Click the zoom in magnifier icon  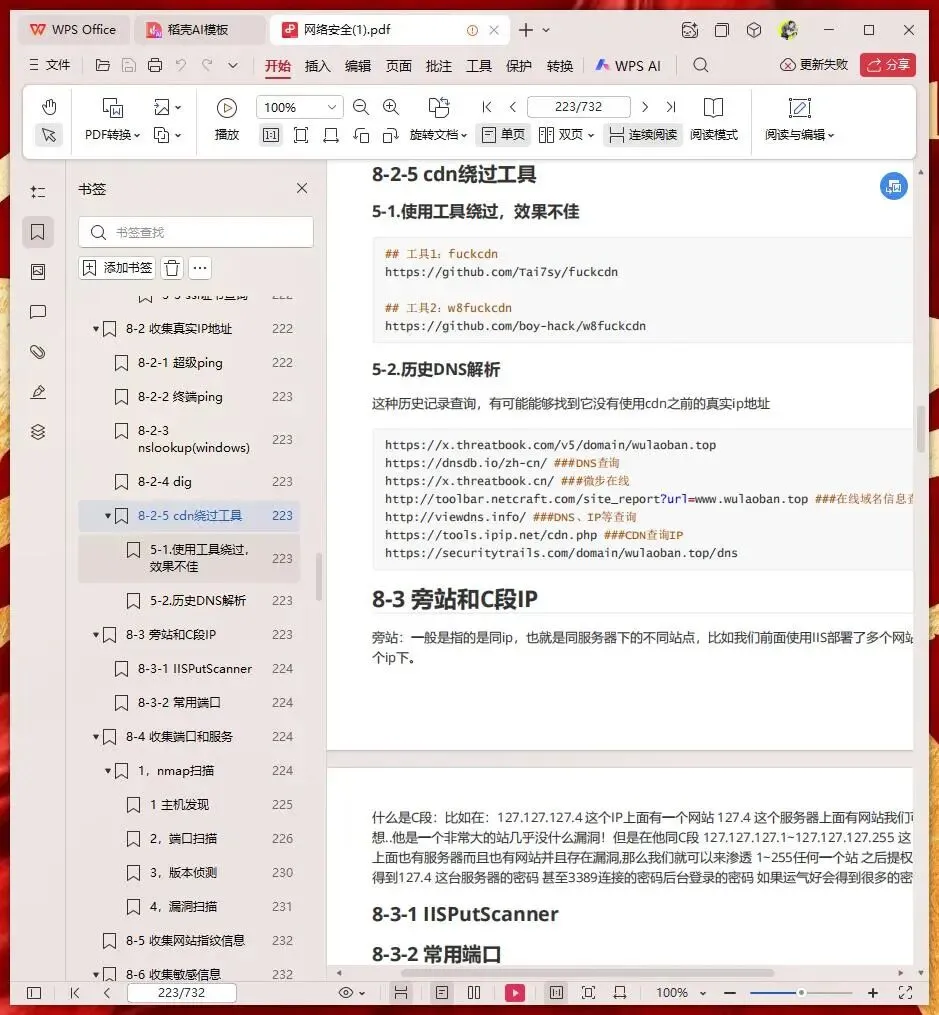click(391, 107)
